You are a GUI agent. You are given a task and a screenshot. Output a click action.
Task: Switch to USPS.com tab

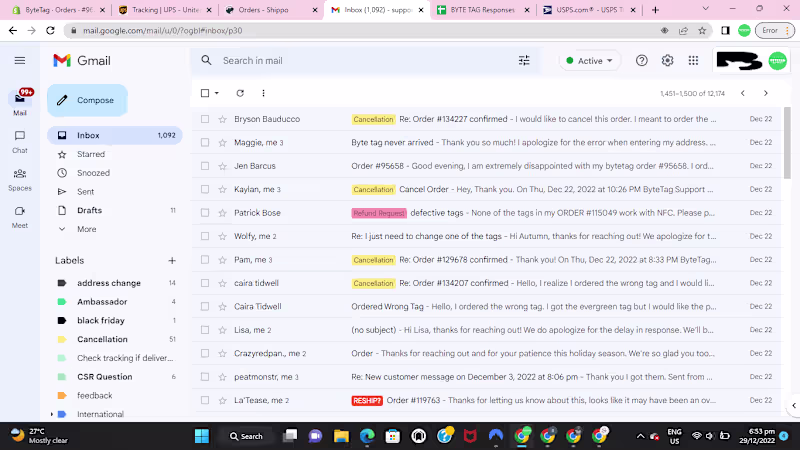pos(589,10)
